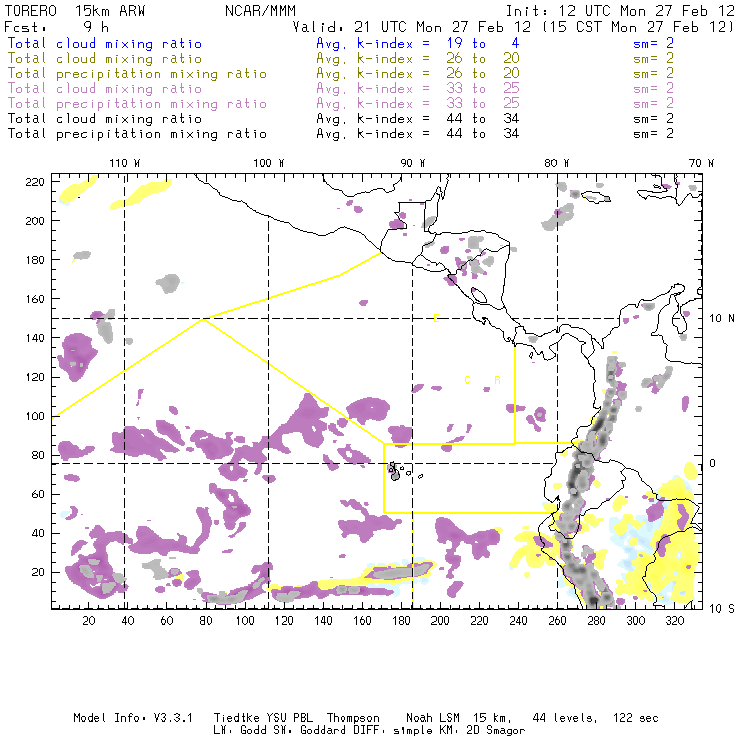
Task: Click the '110 W' longitude label
Action: tap(125, 163)
